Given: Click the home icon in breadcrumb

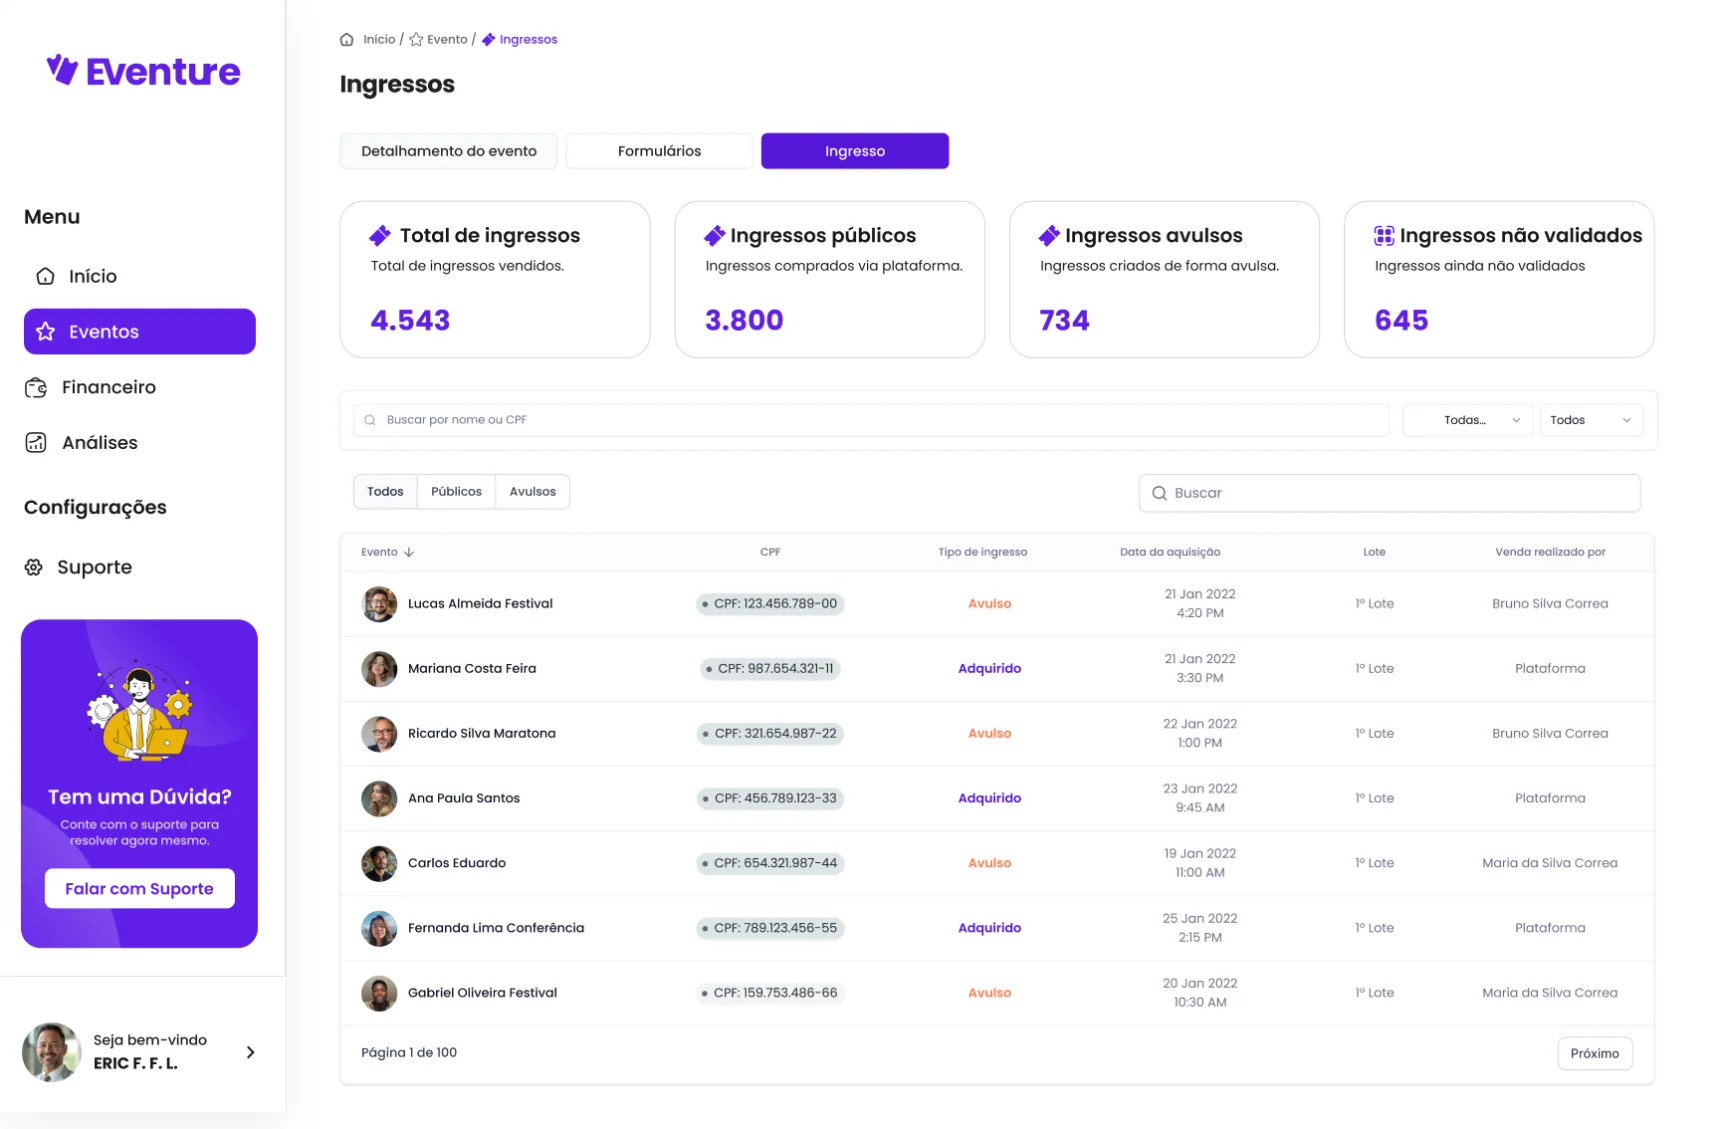Looking at the screenshot, I should pos(347,40).
